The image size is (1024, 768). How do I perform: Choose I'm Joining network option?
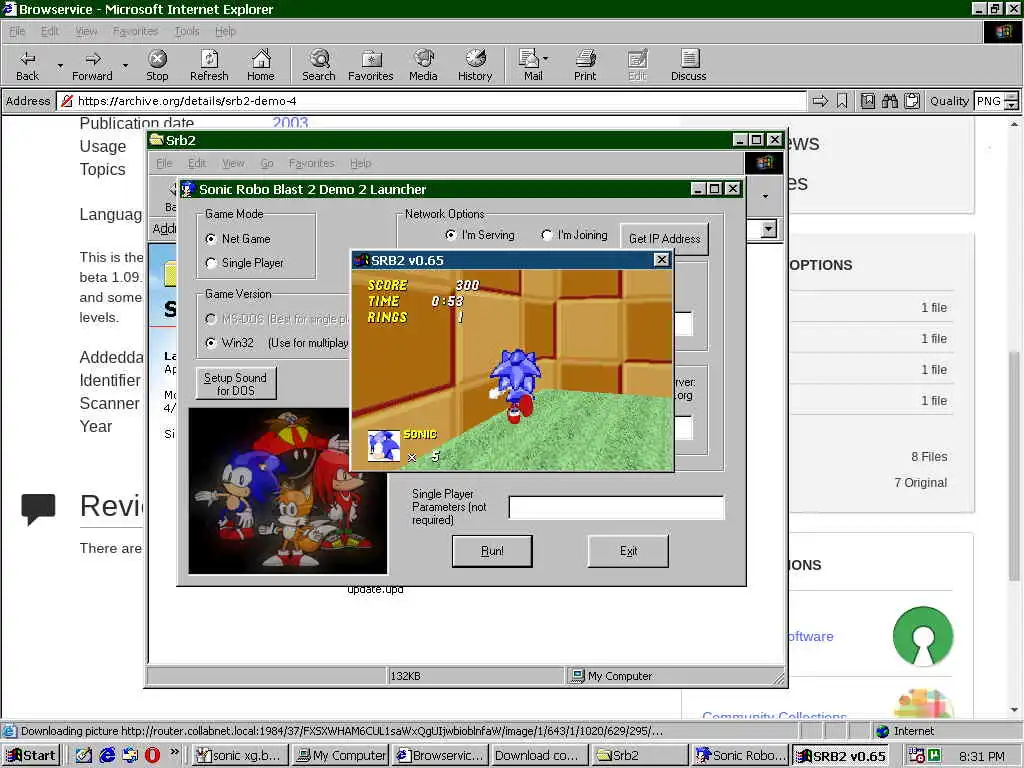pos(547,234)
